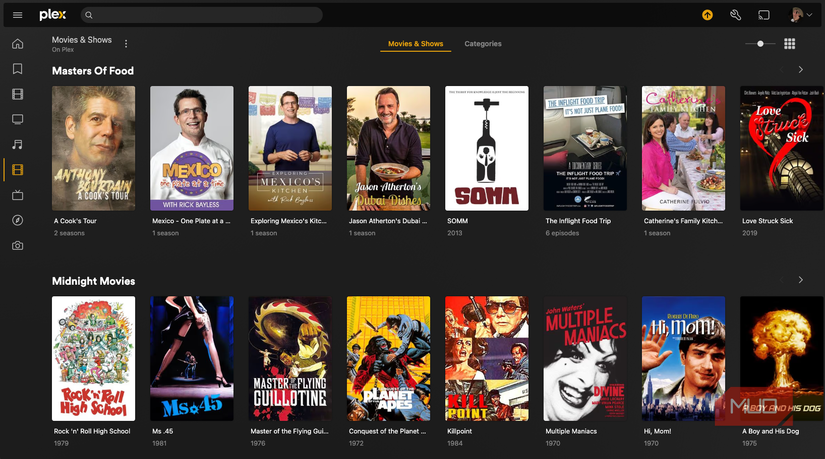Open the Photos camera icon in sidebar
This screenshot has height=459, width=825.
coord(17,246)
